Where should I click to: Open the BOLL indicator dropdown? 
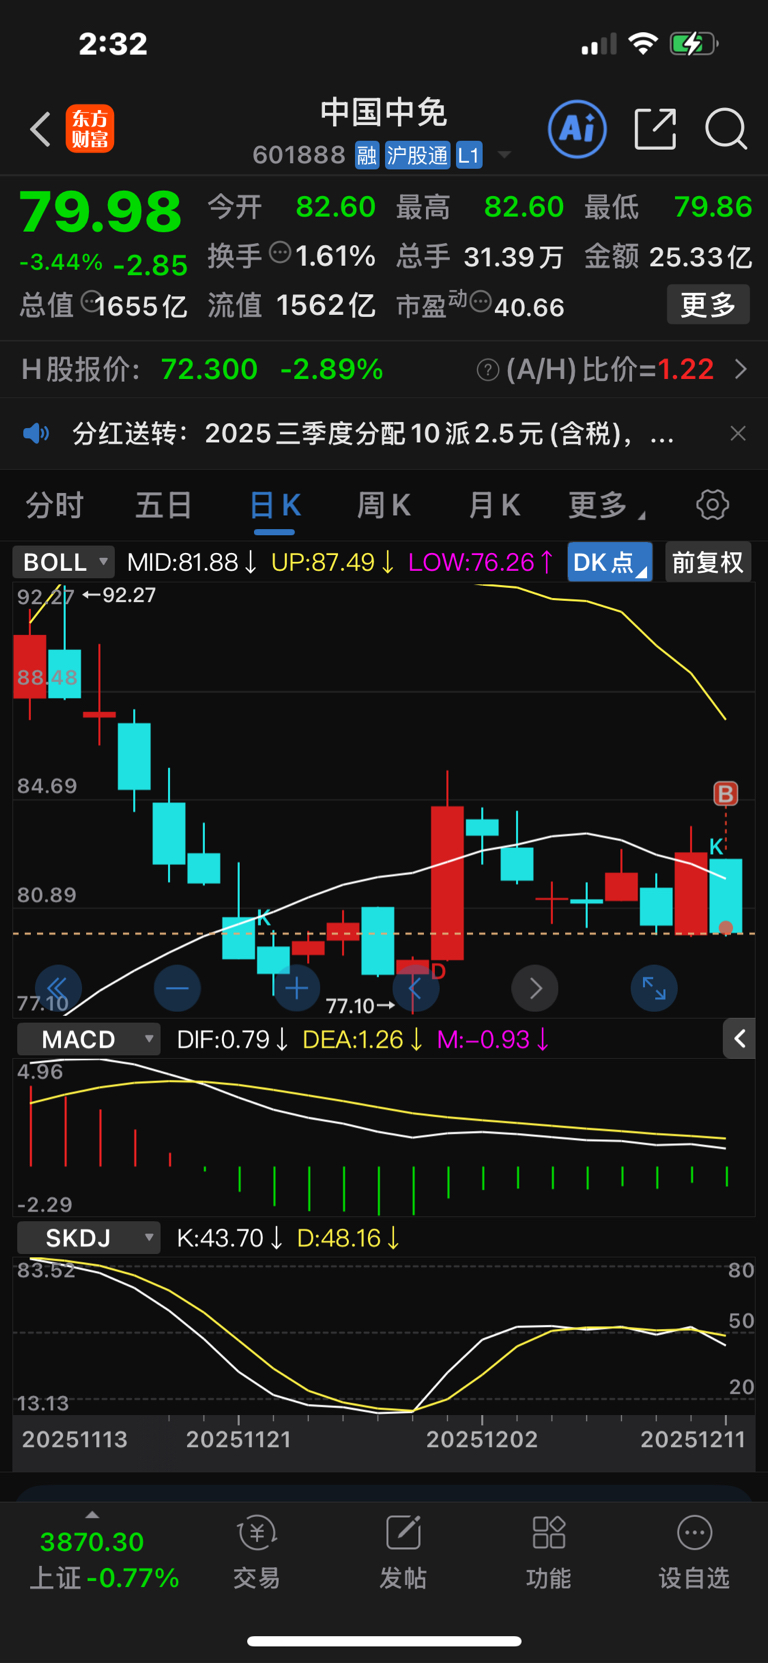[x=63, y=562]
